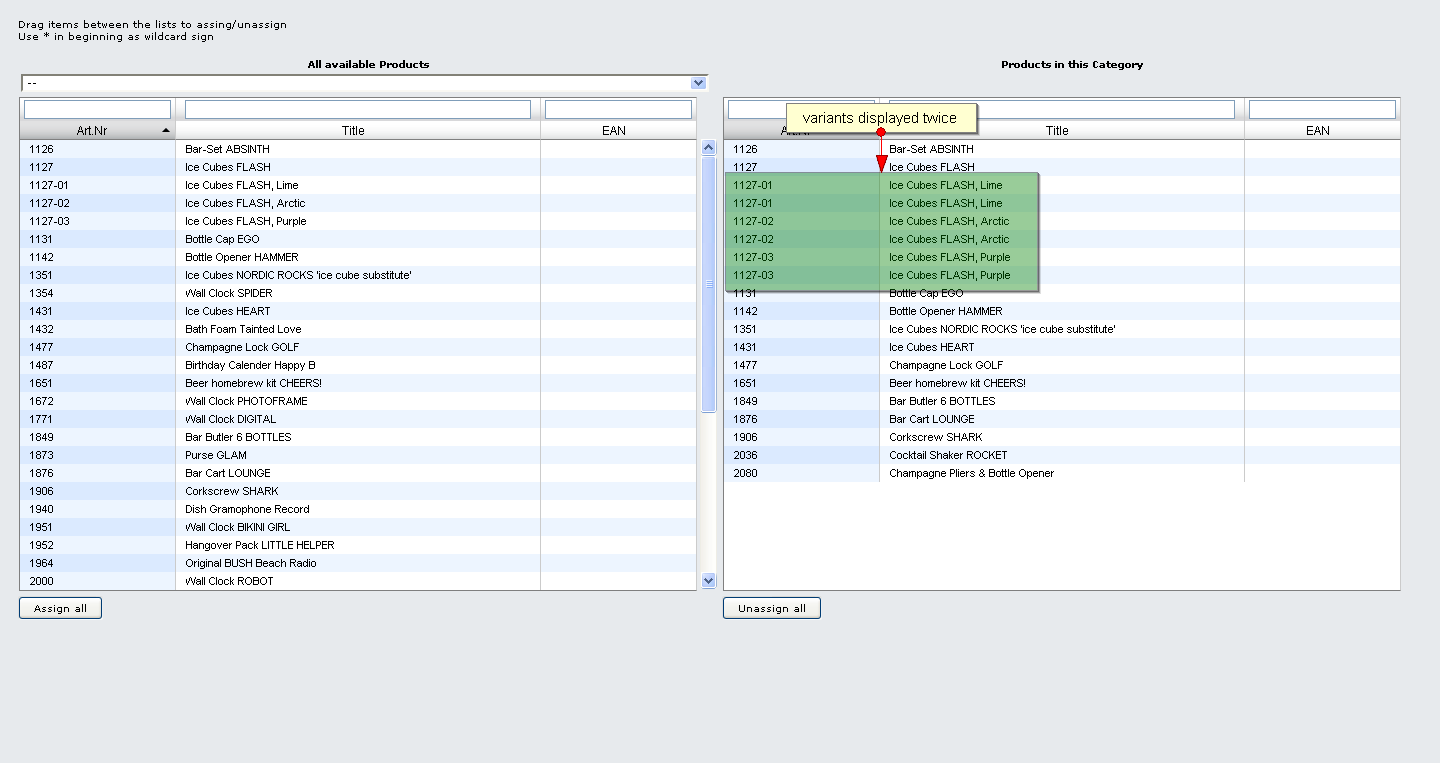
Task: Select Wall Clock SPIDER in available products
Action: tap(229, 293)
